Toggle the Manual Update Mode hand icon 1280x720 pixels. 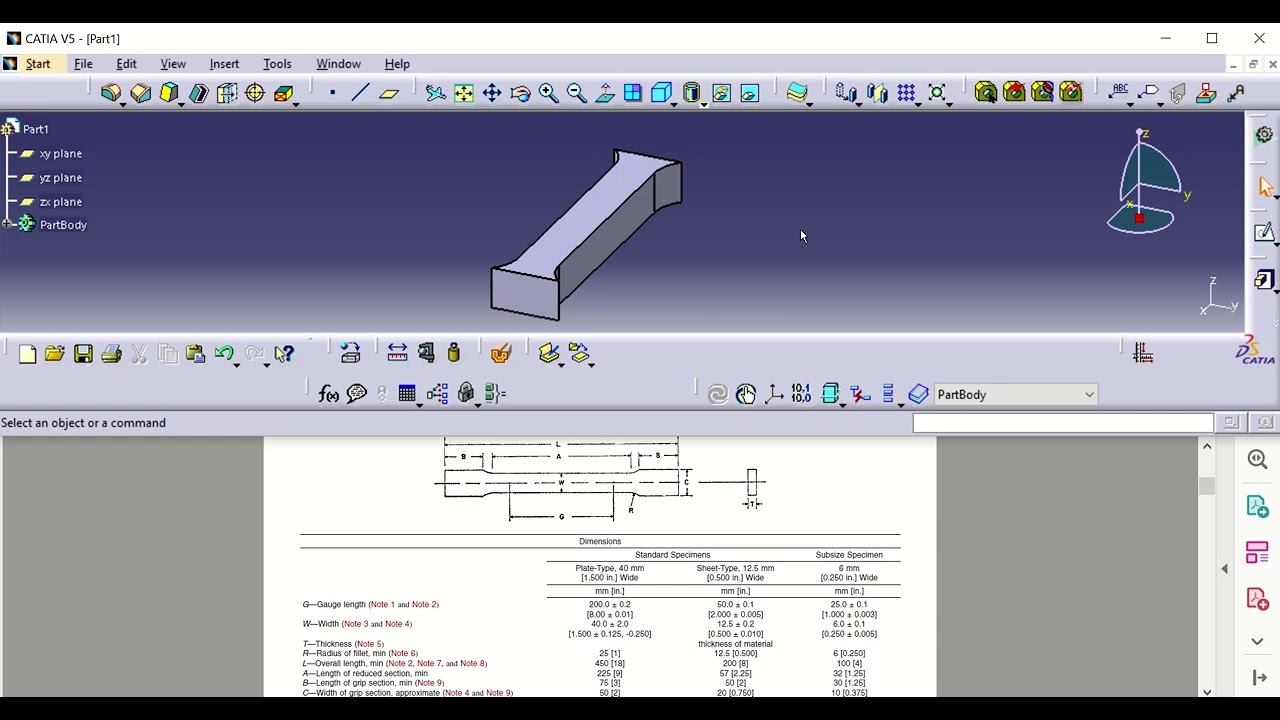coord(746,394)
